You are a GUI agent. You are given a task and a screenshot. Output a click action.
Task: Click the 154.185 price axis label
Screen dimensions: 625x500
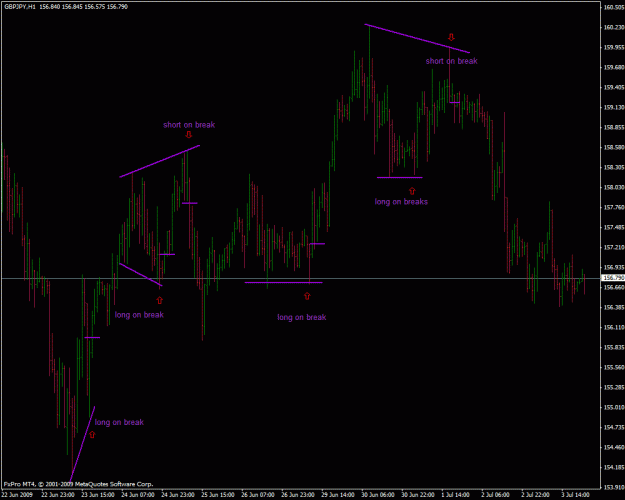(614, 467)
